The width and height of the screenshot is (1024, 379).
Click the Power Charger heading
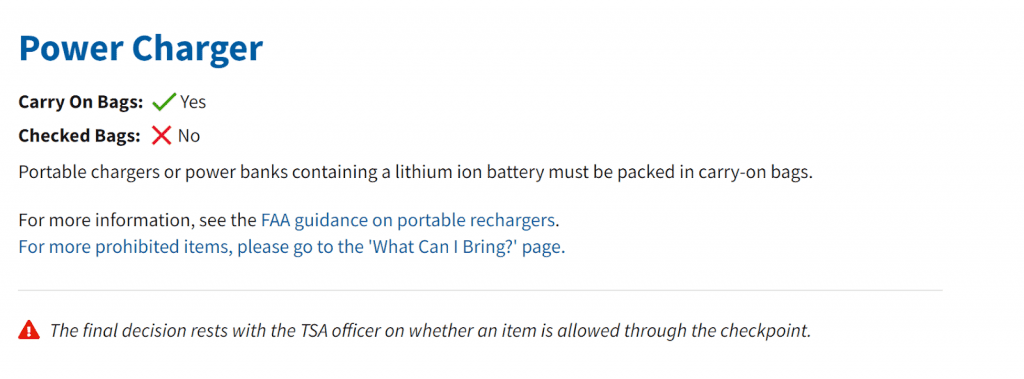141,48
